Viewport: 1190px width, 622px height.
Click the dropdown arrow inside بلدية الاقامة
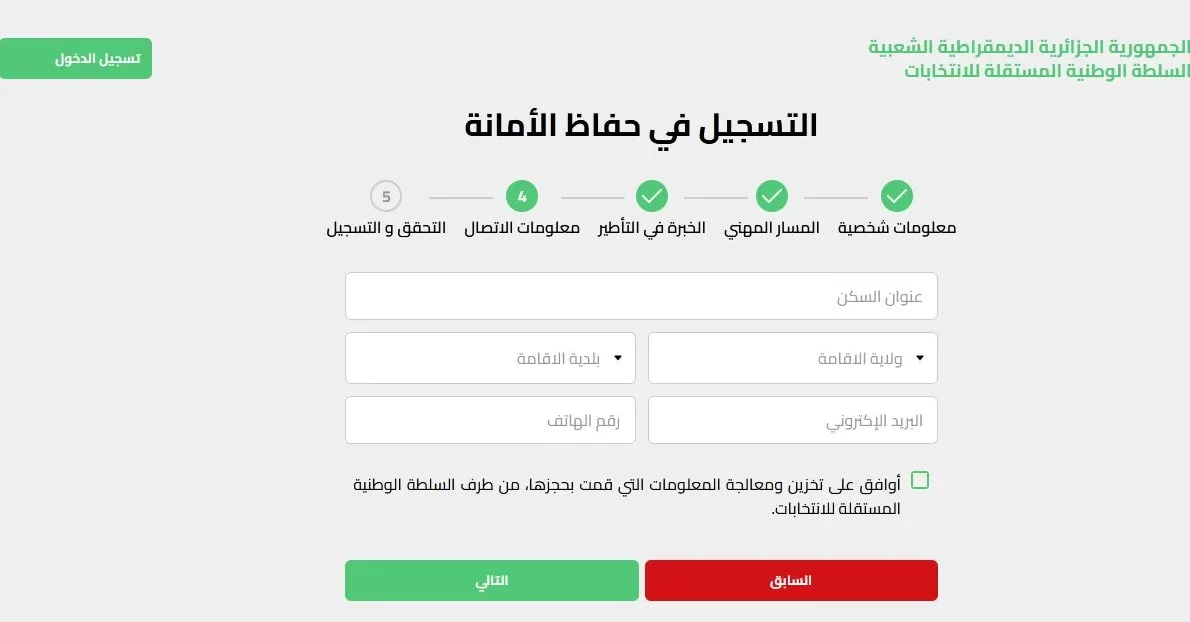point(618,357)
